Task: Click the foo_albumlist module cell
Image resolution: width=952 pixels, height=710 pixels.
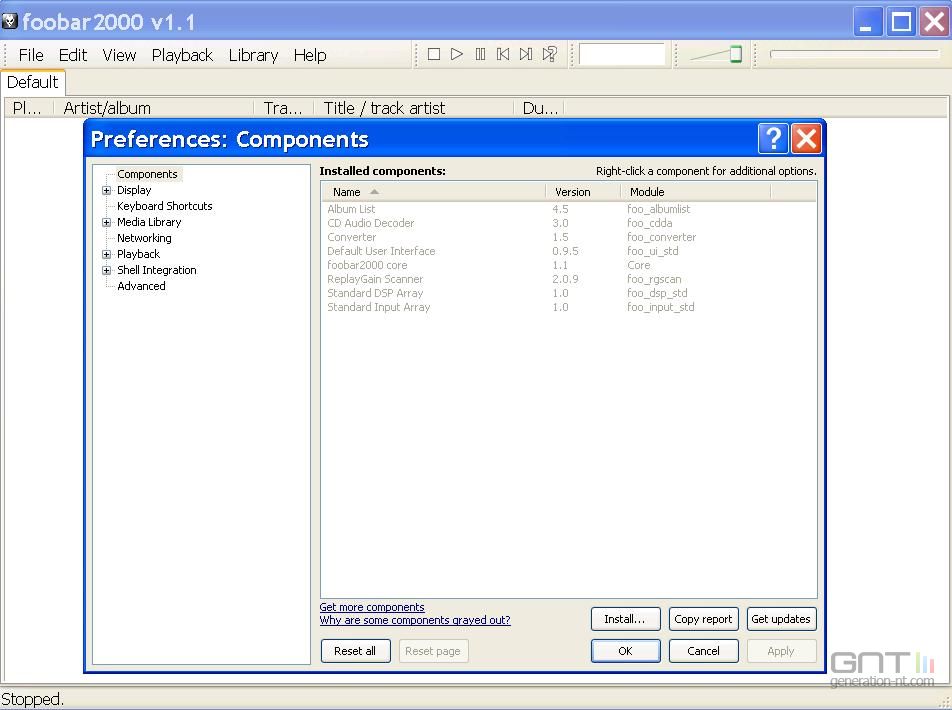Action: pos(659,209)
